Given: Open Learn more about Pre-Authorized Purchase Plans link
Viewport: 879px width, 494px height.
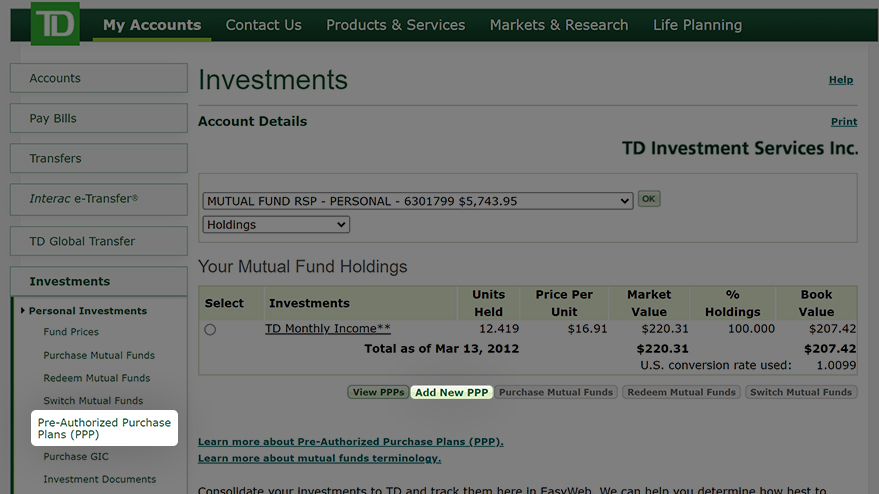Looking at the screenshot, I should (350, 441).
